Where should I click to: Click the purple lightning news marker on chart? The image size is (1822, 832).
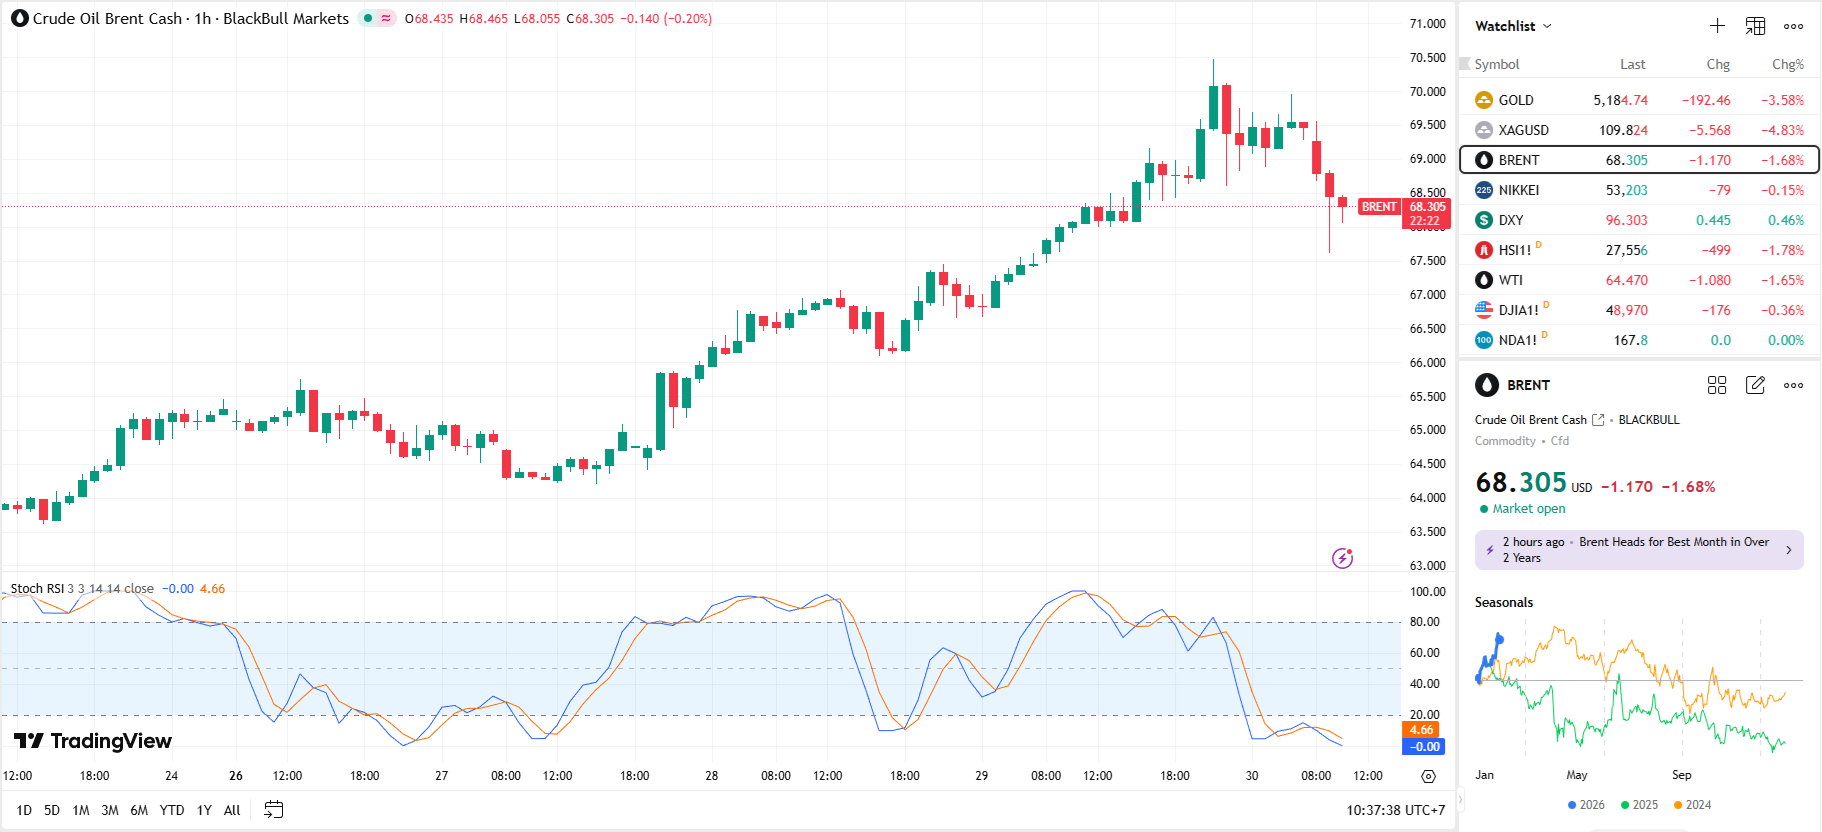[1342, 558]
